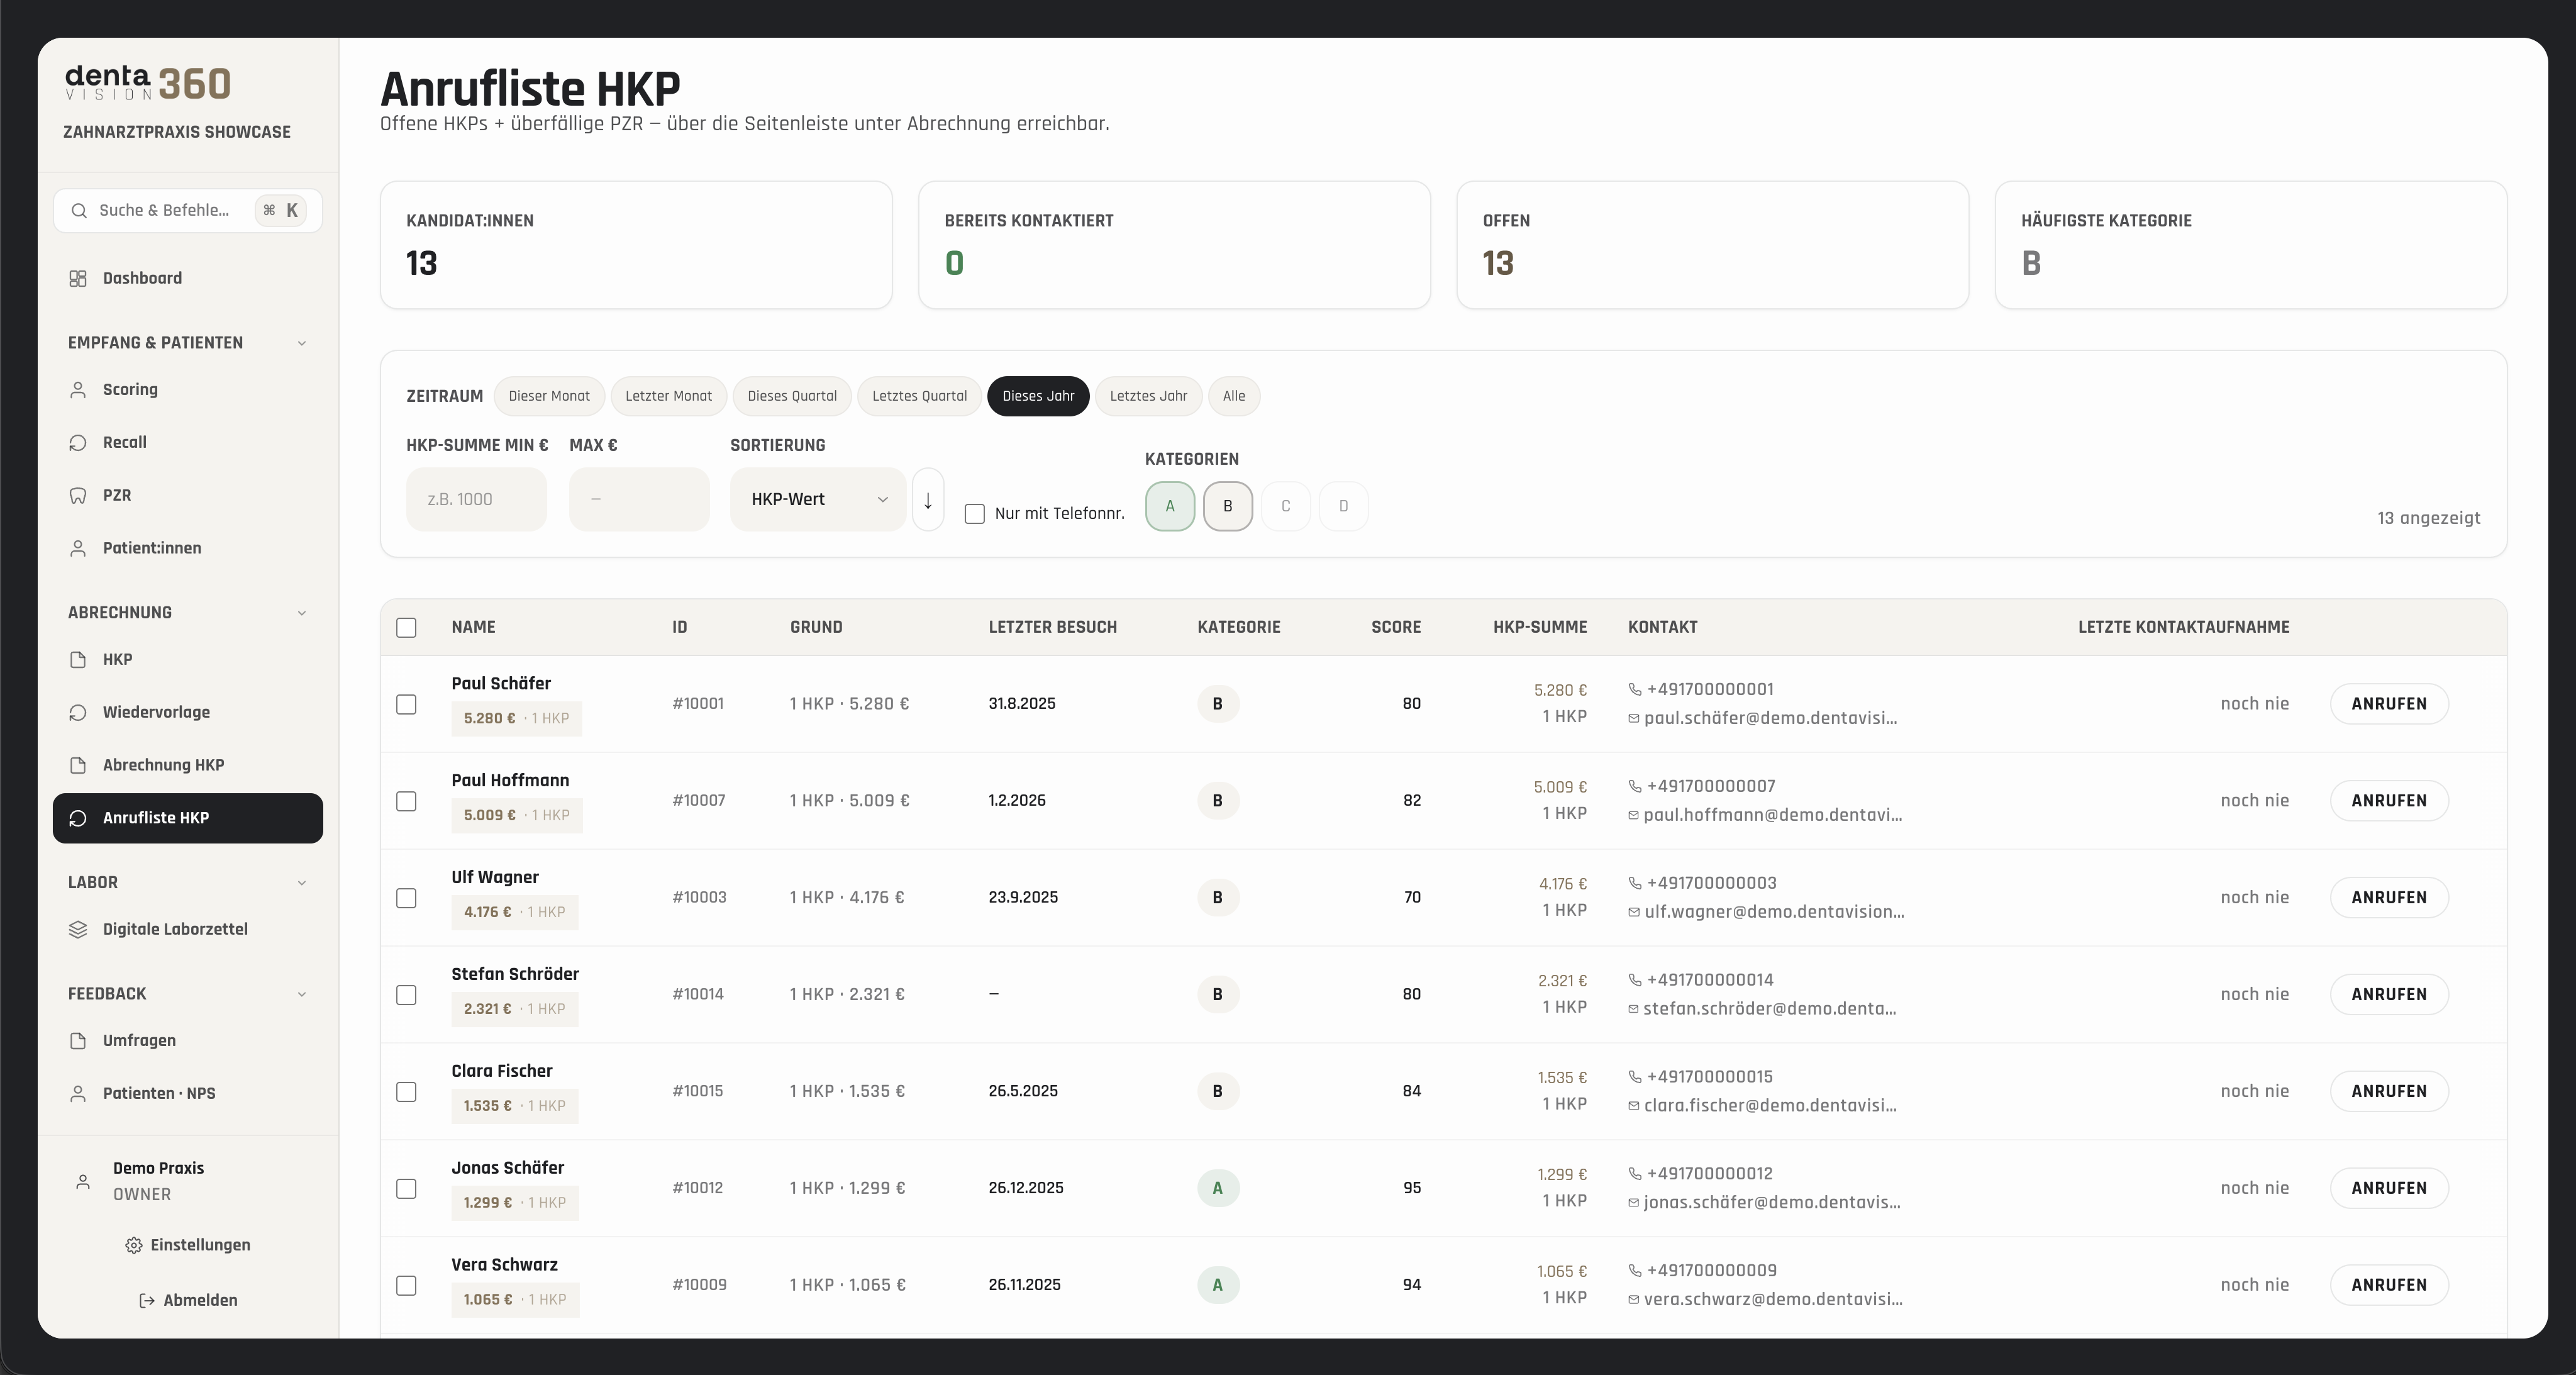The width and height of the screenshot is (2576, 1375).
Task: Collapse the Abrechnung section chevron
Action: pos(302,613)
